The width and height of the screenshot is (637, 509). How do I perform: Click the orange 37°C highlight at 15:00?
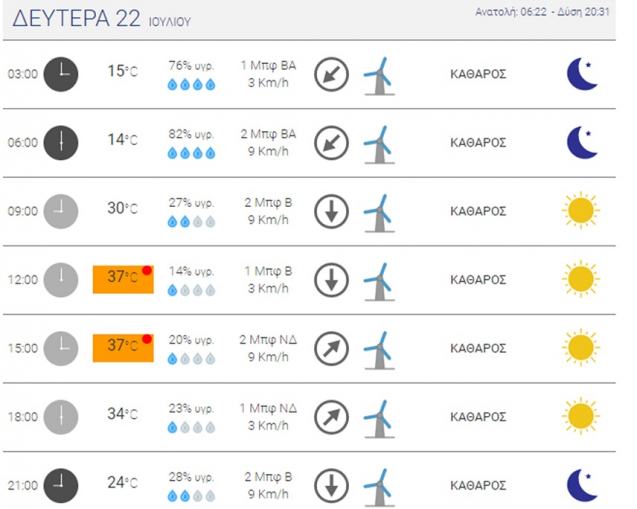pos(123,348)
